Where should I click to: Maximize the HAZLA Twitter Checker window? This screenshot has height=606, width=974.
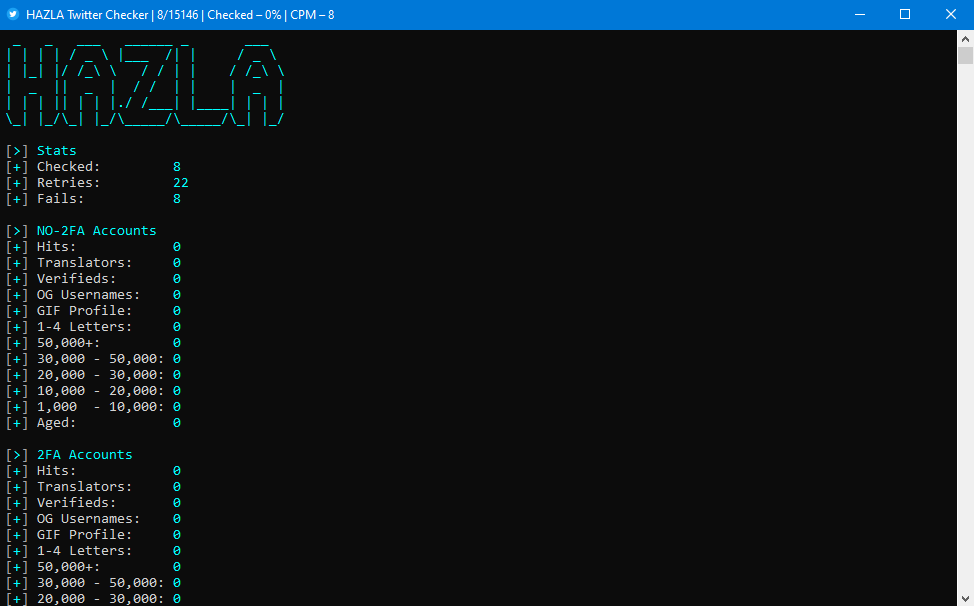tap(905, 14)
